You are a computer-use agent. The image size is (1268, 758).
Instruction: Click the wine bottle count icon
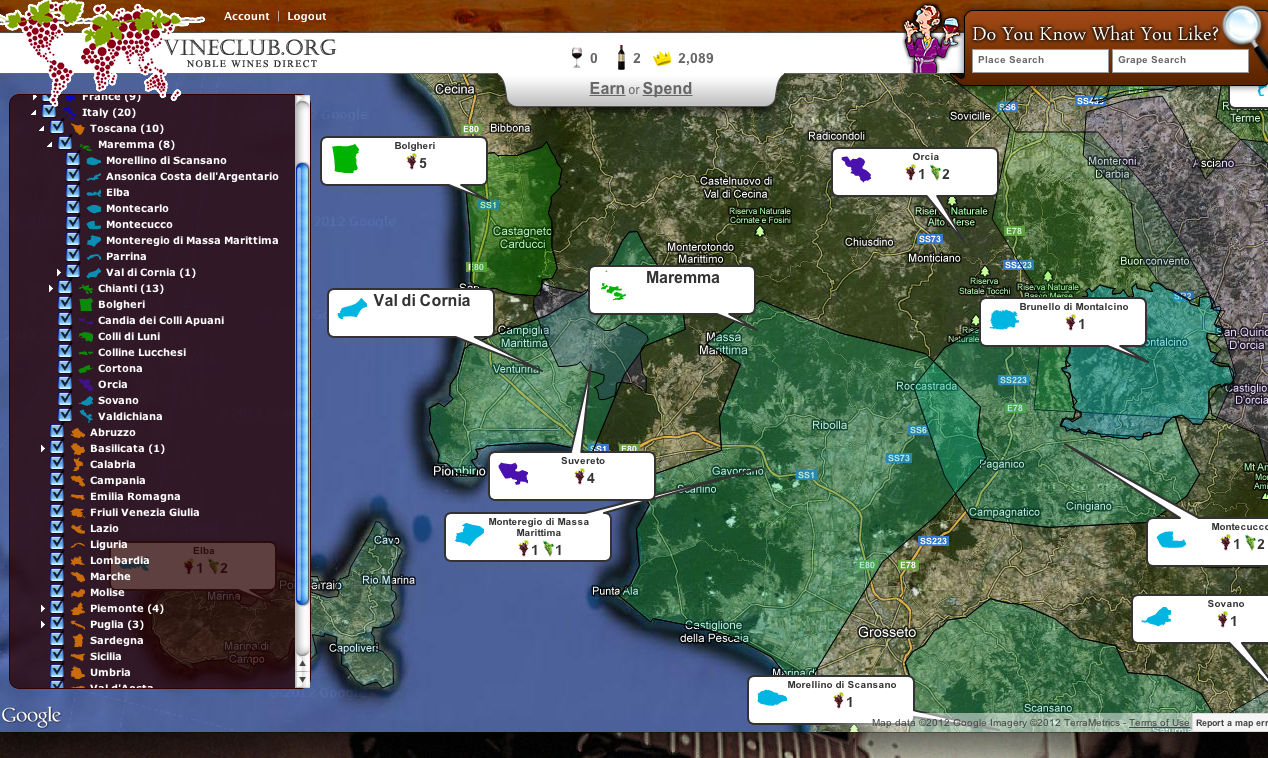click(x=621, y=58)
